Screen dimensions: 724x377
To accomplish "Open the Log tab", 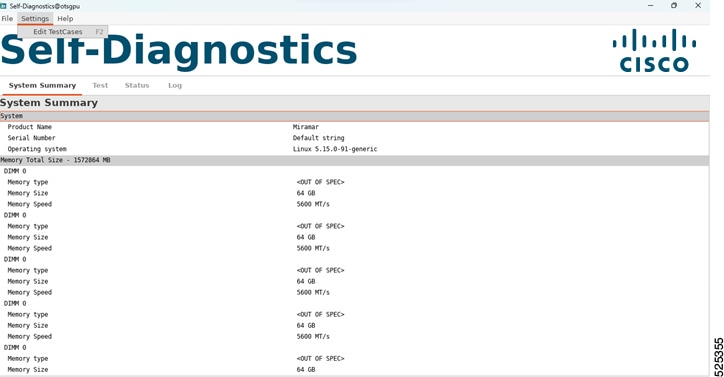I will point(175,85).
